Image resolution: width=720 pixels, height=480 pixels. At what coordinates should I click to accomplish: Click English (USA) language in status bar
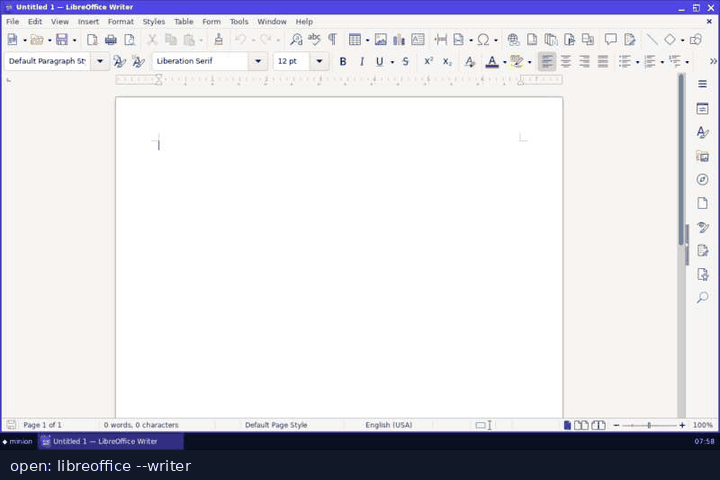point(388,425)
